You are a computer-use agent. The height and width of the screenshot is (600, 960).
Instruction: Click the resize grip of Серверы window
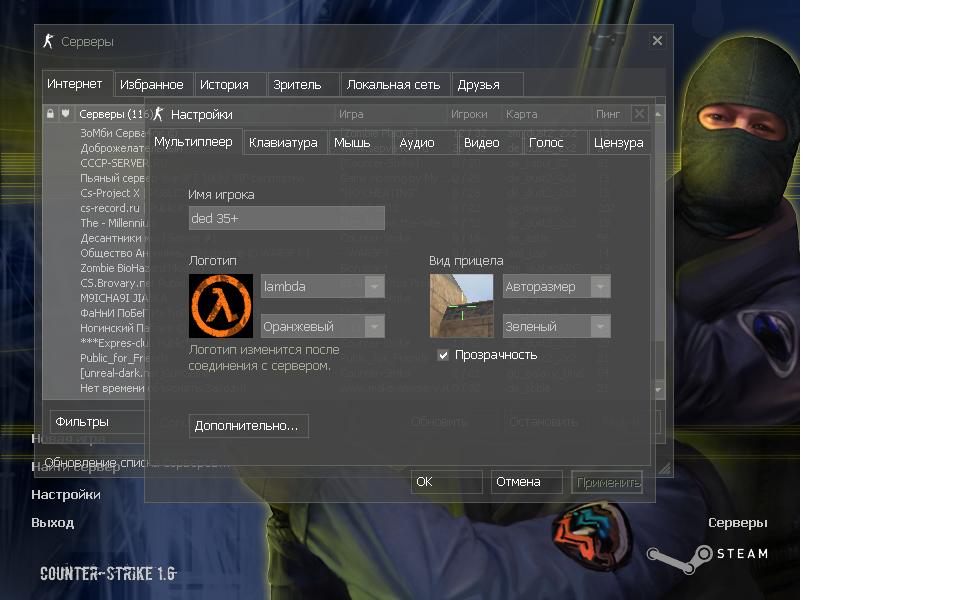click(664, 468)
